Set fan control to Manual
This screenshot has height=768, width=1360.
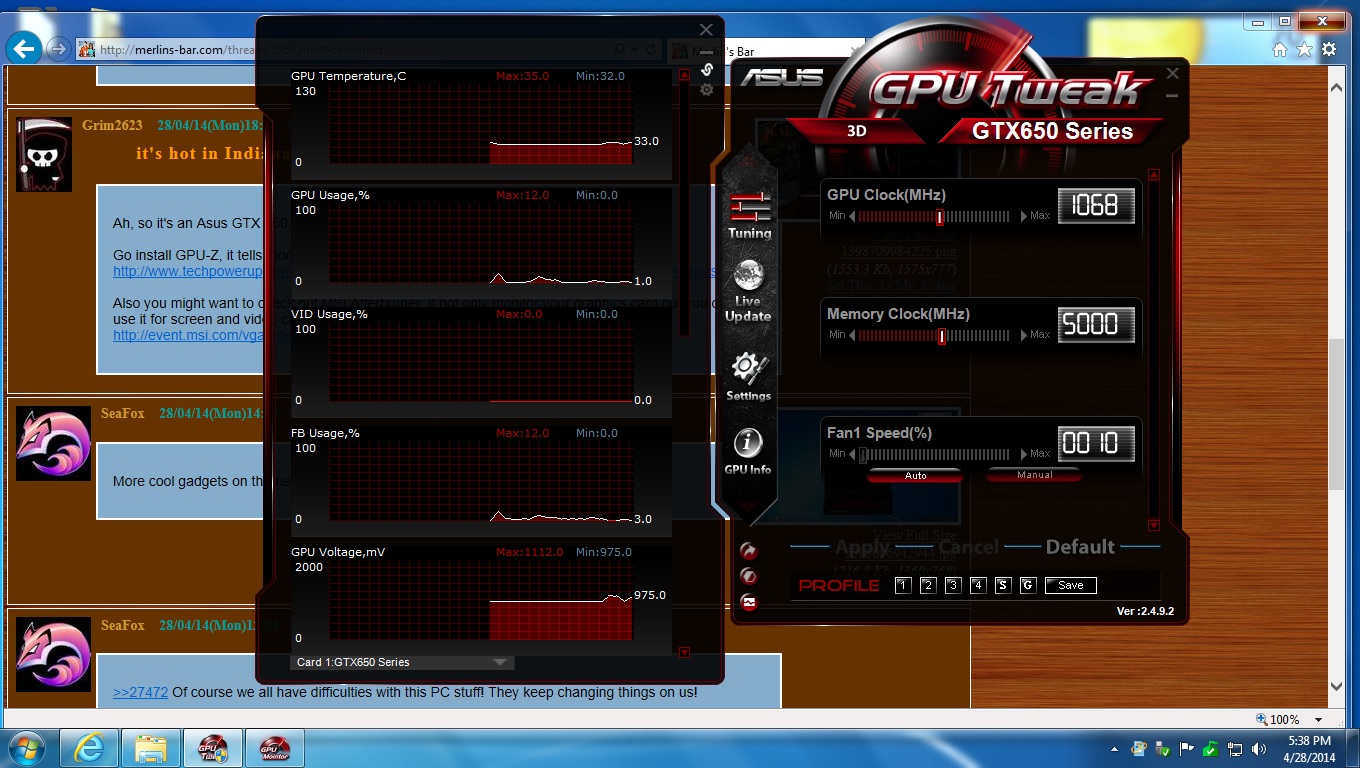coord(1035,475)
